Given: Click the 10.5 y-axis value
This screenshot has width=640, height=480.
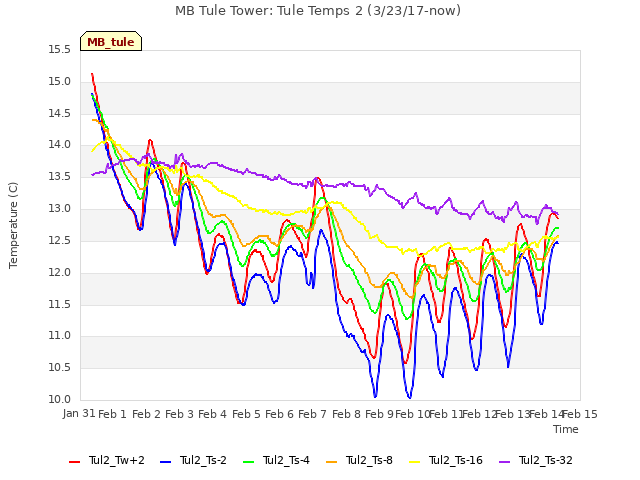Looking at the screenshot, I should [x=60, y=368].
